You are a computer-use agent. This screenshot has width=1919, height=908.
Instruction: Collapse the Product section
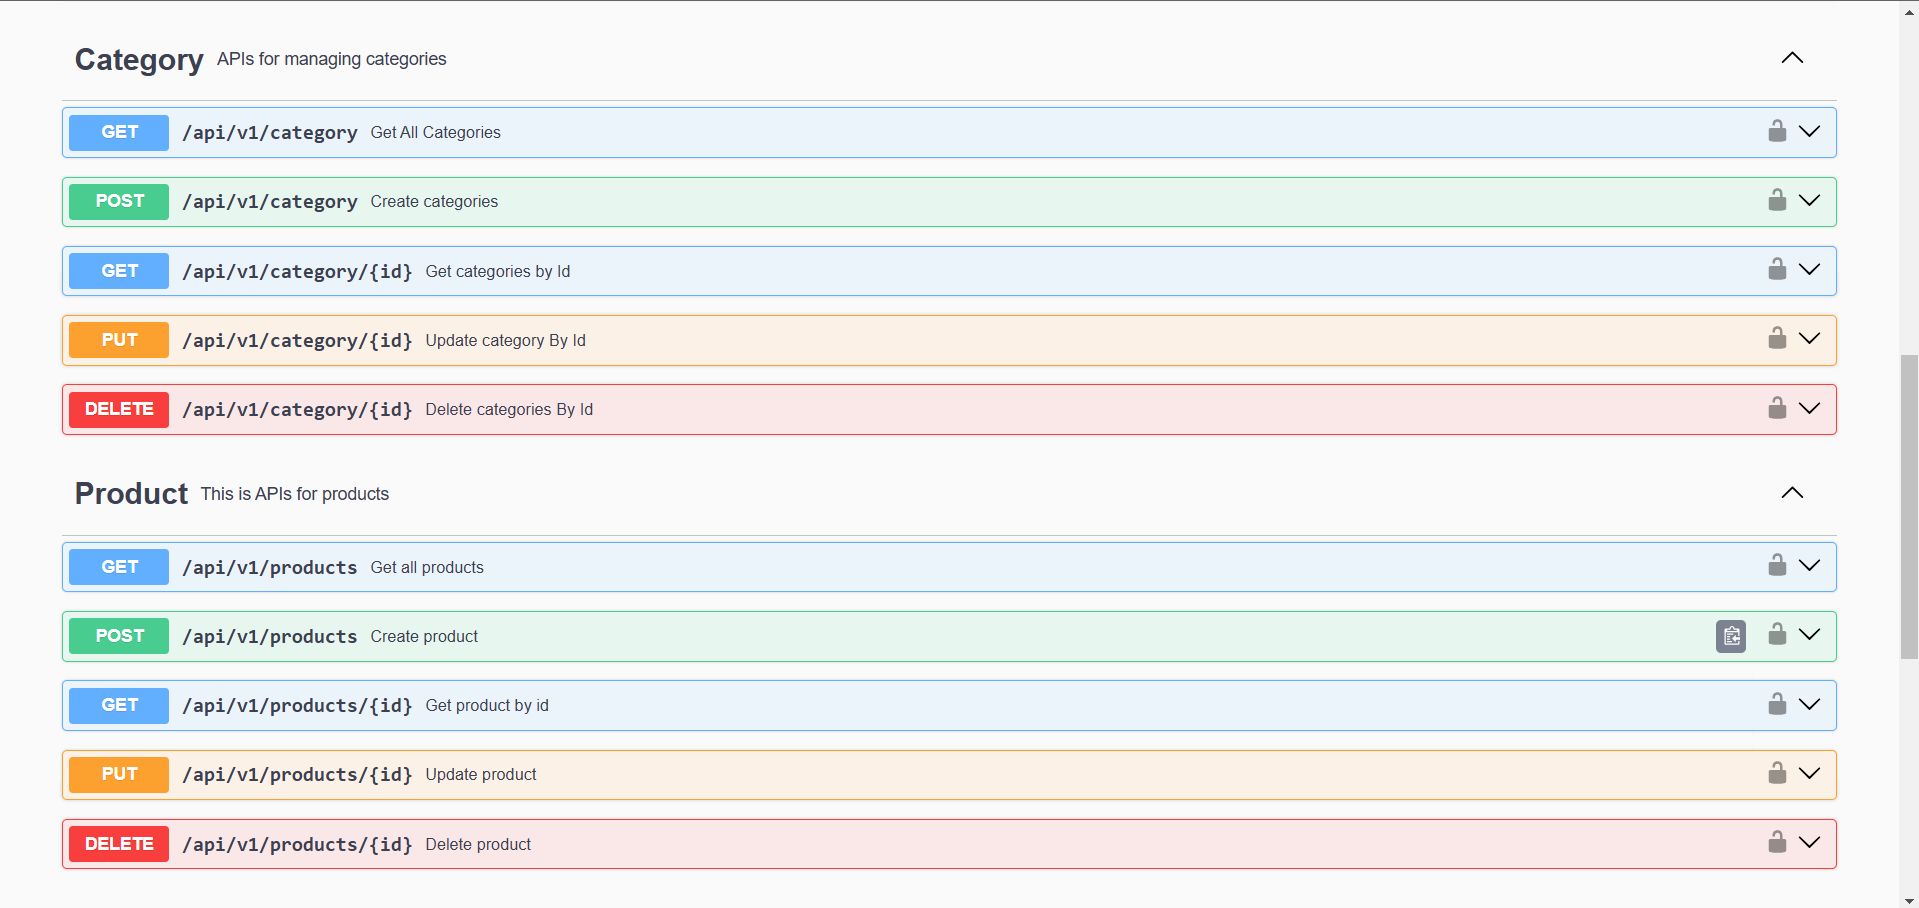tap(1791, 492)
